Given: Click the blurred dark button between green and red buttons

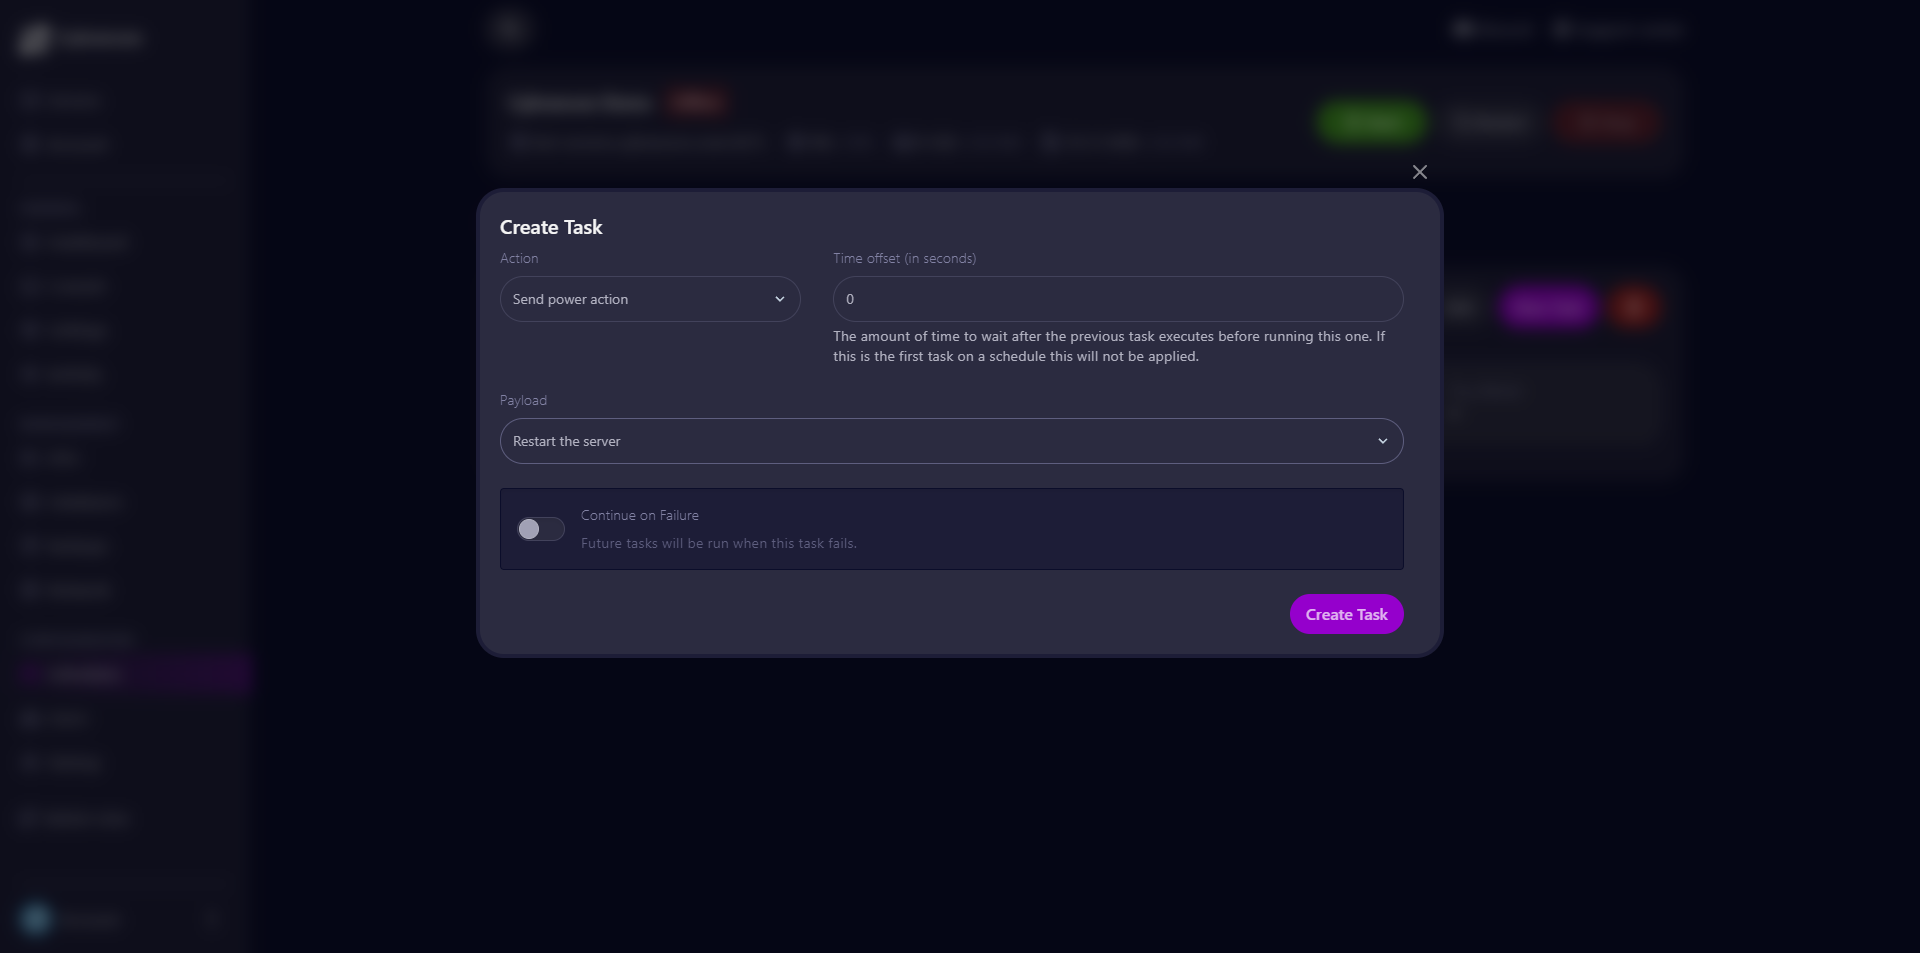Looking at the screenshot, I should click(x=1489, y=122).
